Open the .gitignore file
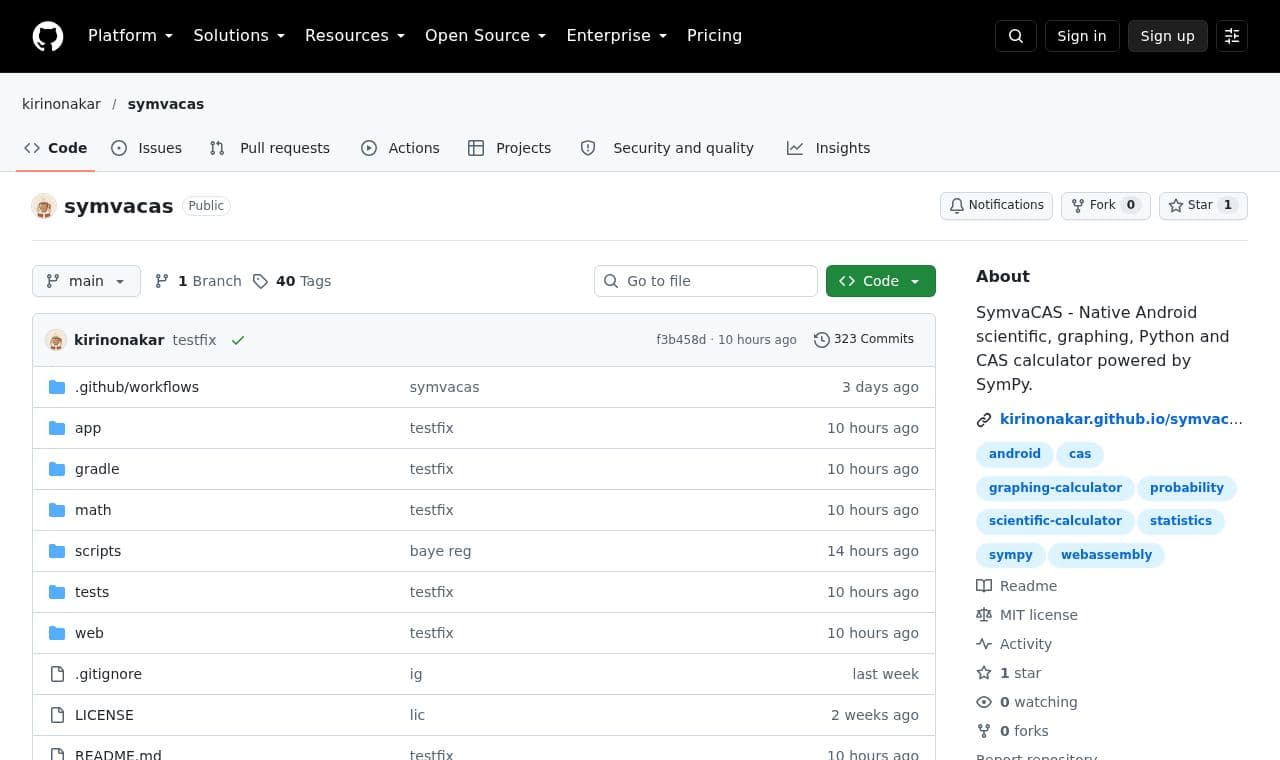Screen dimensions: 1280x760 click(x=108, y=674)
